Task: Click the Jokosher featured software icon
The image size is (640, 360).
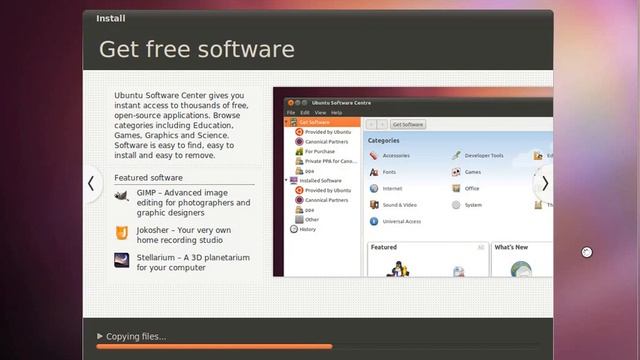Action: (x=122, y=233)
